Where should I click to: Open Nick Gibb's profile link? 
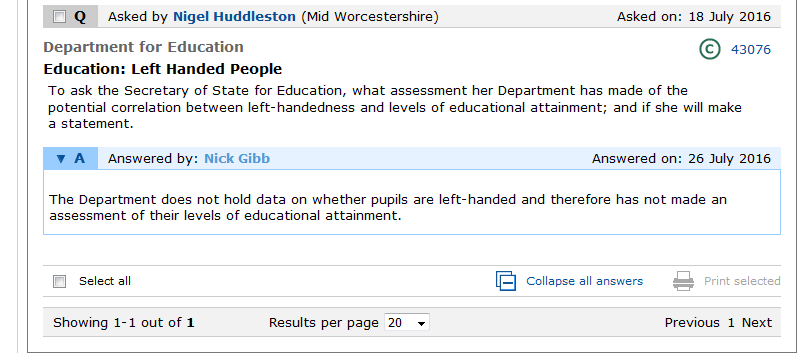click(x=237, y=159)
